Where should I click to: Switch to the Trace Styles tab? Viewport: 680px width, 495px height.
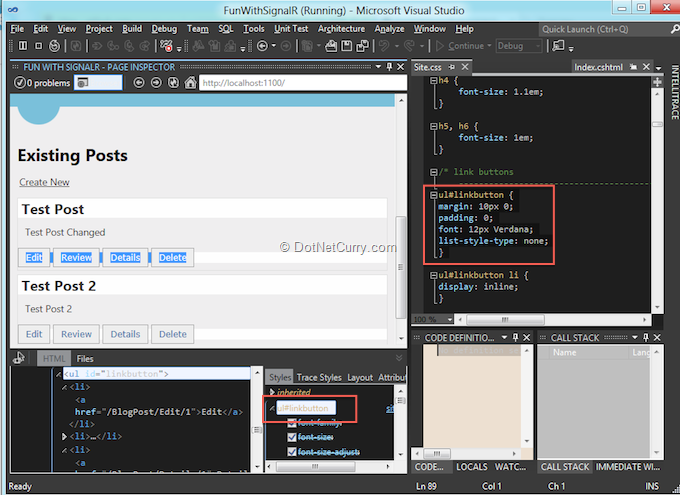pyautogui.click(x=319, y=377)
